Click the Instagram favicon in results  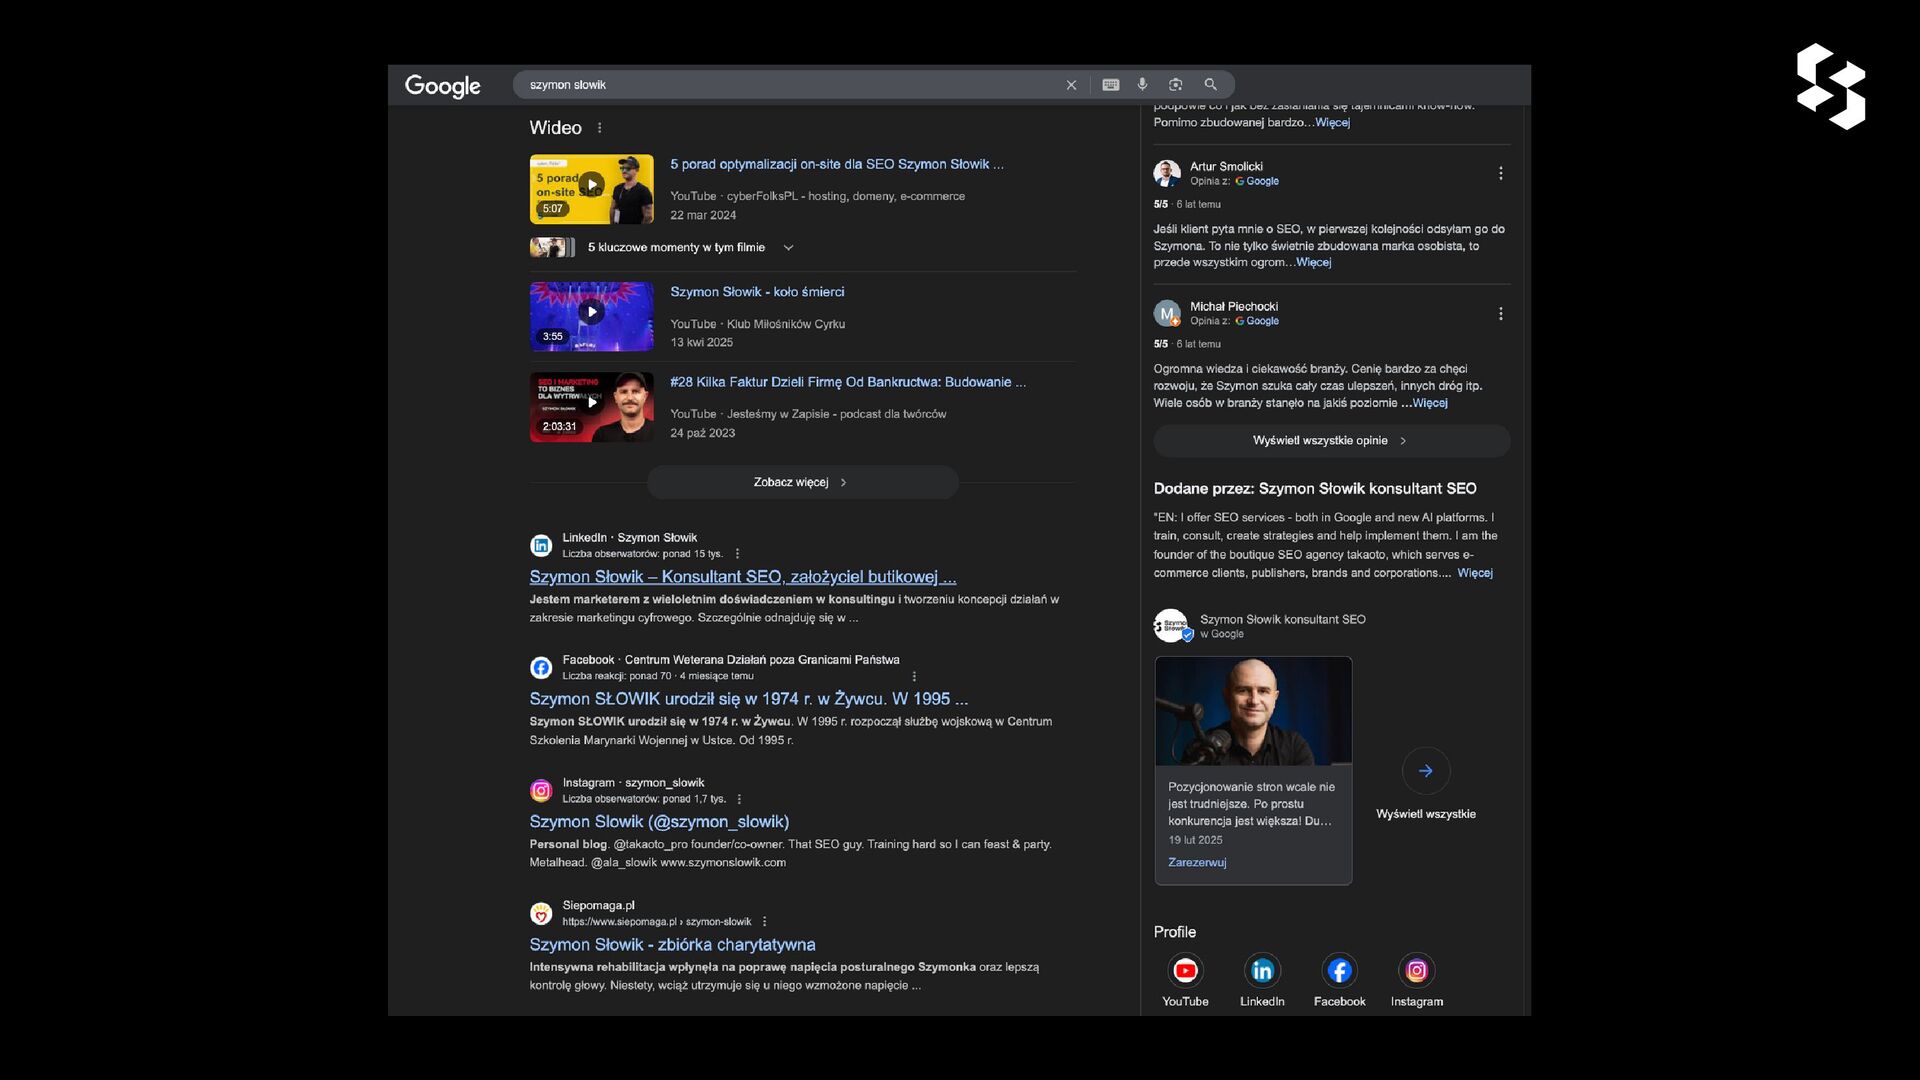pyautogui.click(x=541, y=791)
